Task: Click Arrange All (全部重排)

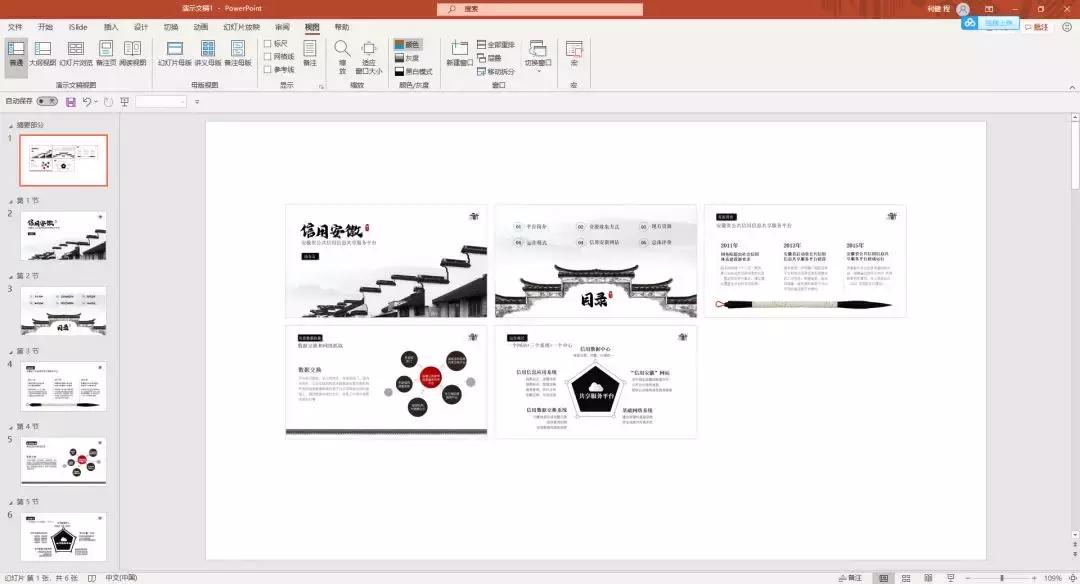Action: tap(496, 44)
